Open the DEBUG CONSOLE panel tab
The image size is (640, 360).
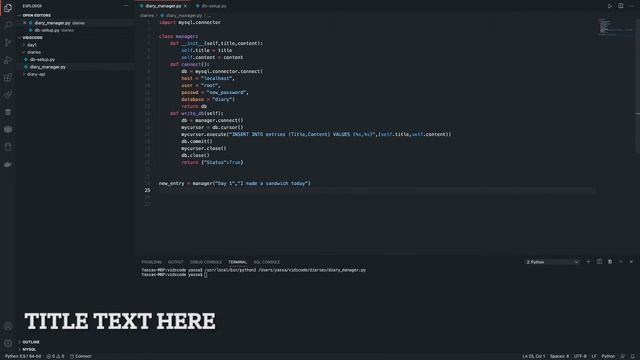pos(206,262)
